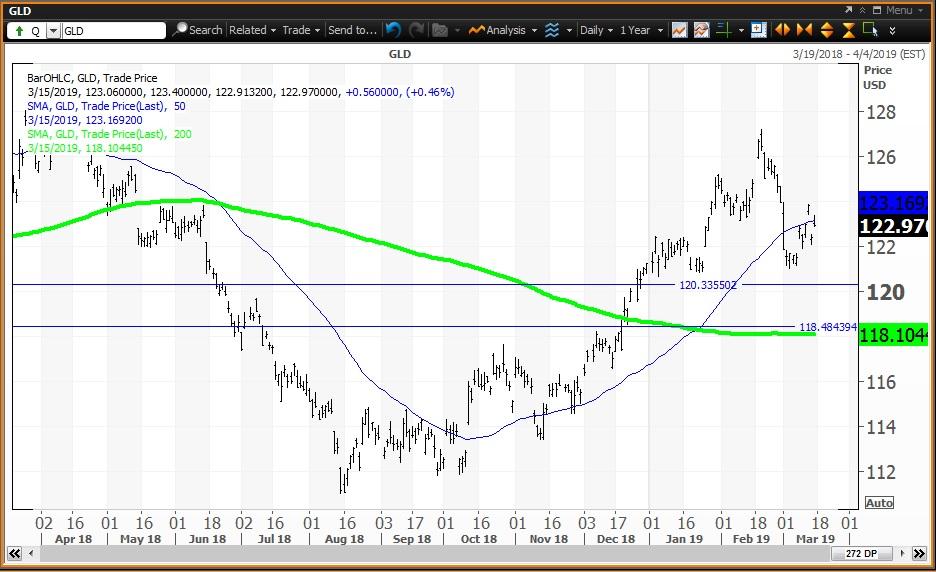The height and width of the screenshot is (572, 936).
Task: Click the grey Redo arrow
Action: pyautogui.click(x=416, y=30)
